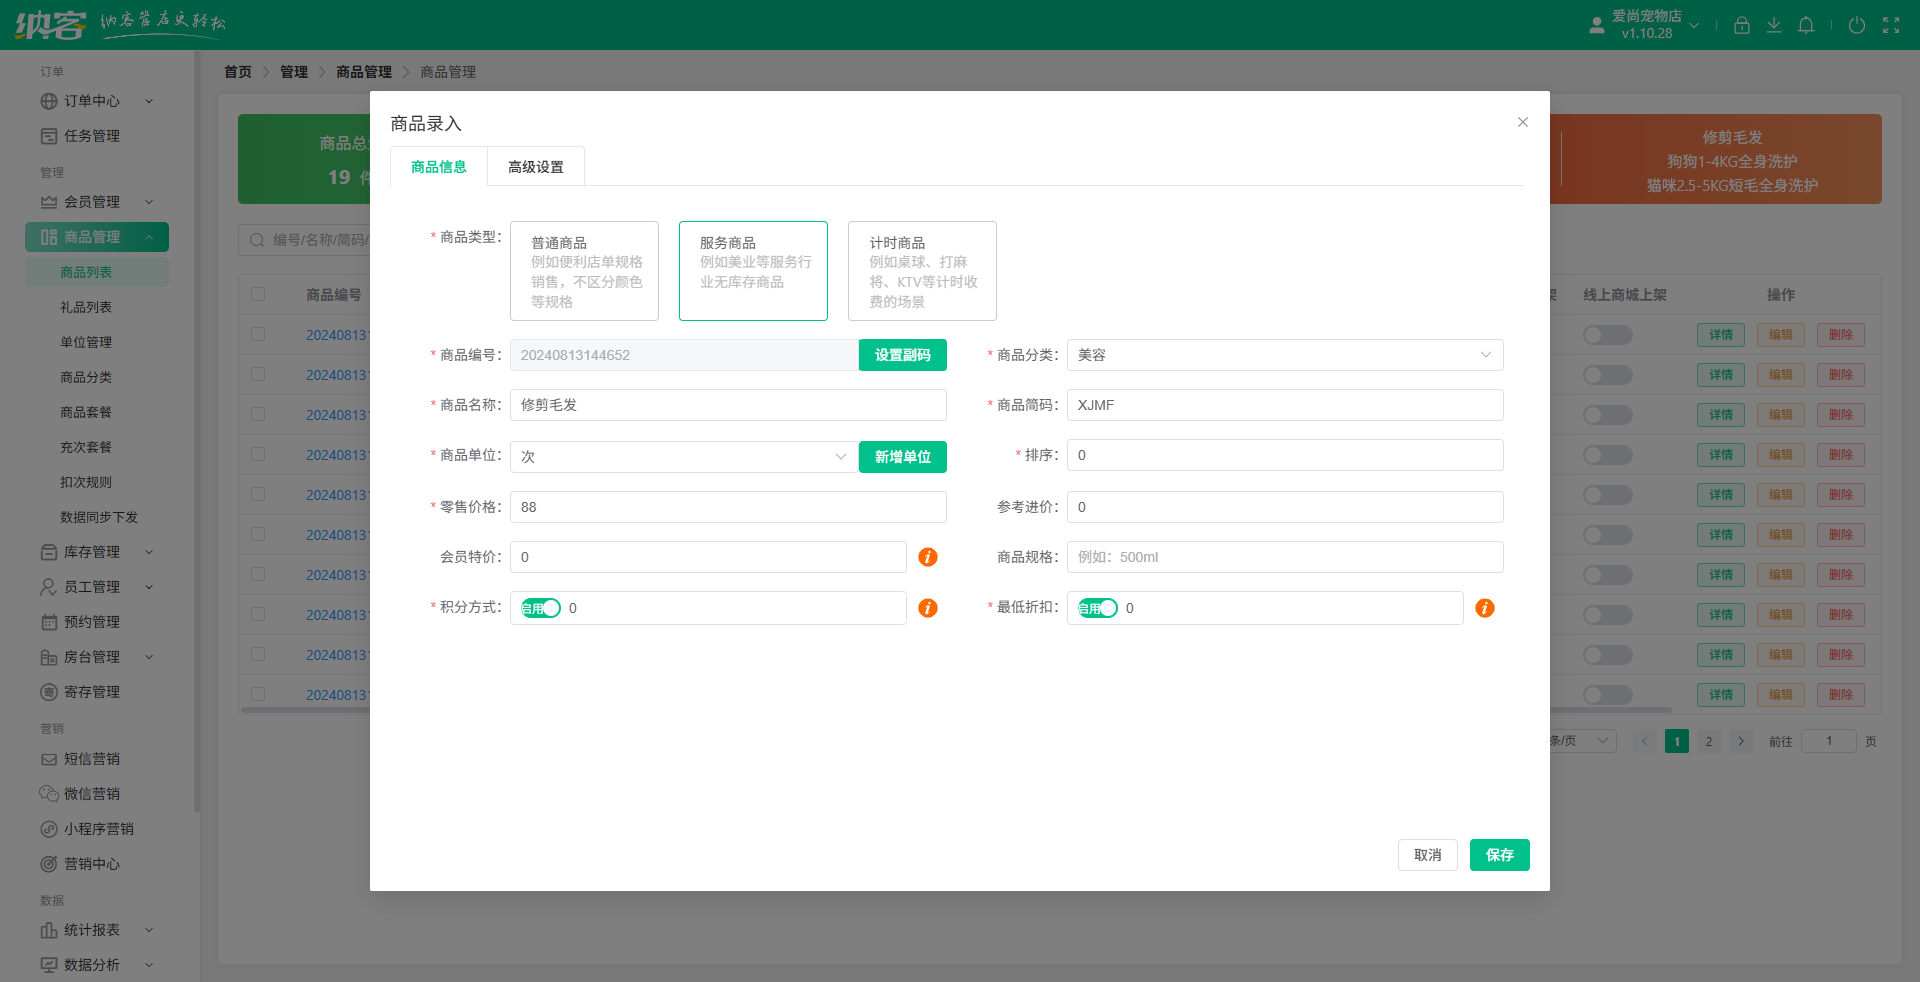Select the 服务商品 product type
This screenshot has width=1920, height=982.
[753, 271]
